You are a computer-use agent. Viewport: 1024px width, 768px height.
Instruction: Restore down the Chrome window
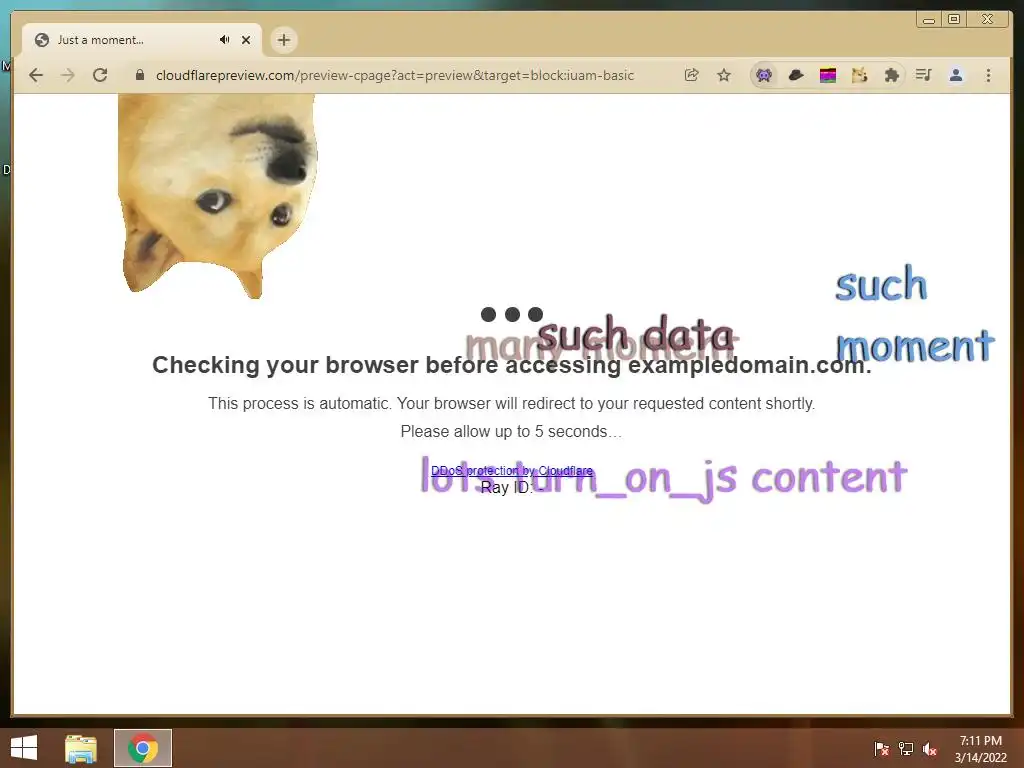(954, 20)
